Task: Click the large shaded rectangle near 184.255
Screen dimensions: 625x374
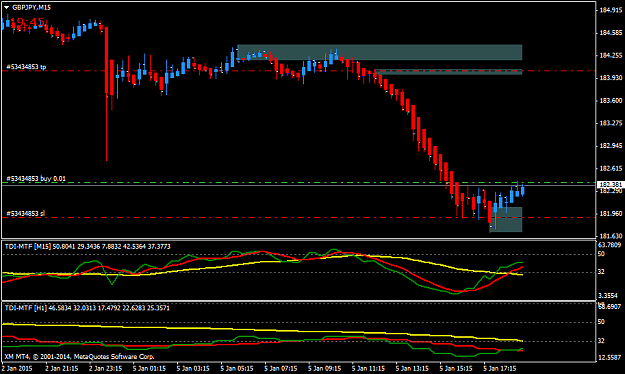Action: tap(379, 52)
